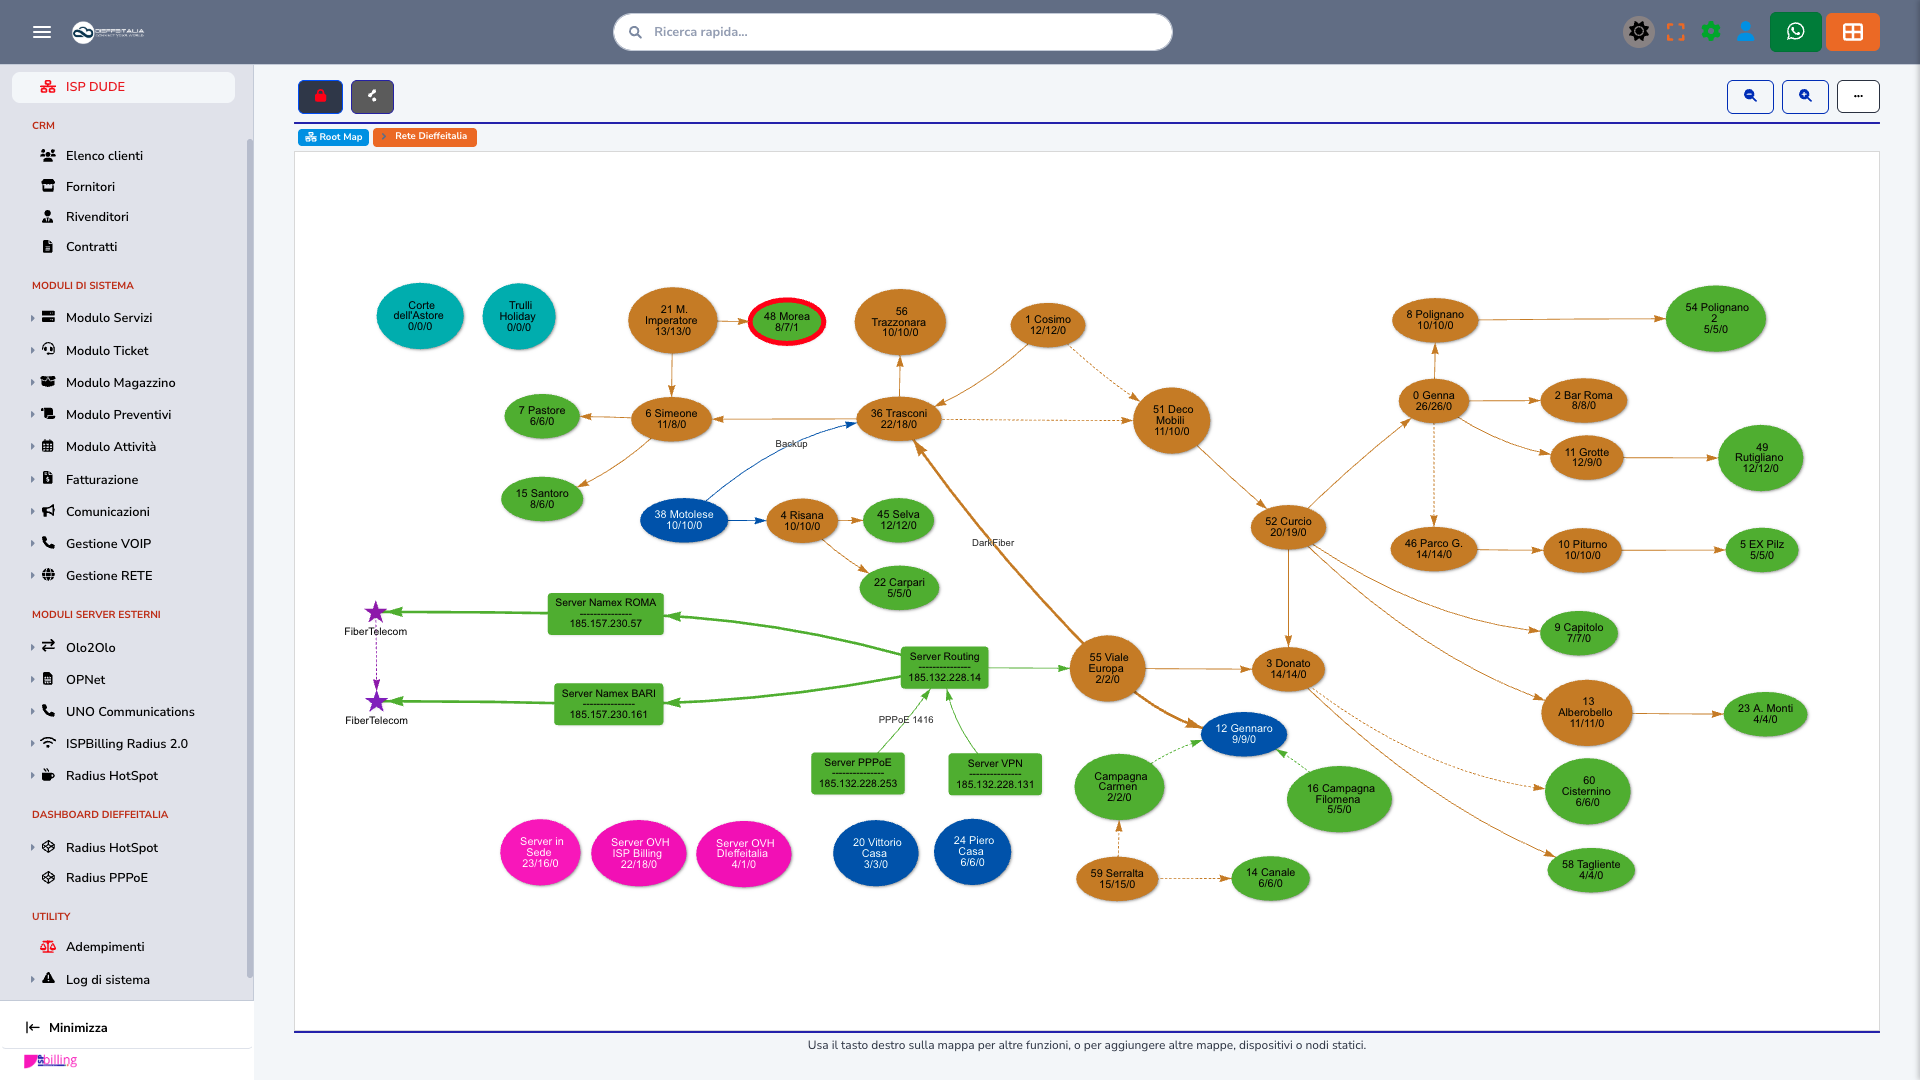Click the ISP DUDE network icon
1920x1080 pixels.
click(48, 87)
